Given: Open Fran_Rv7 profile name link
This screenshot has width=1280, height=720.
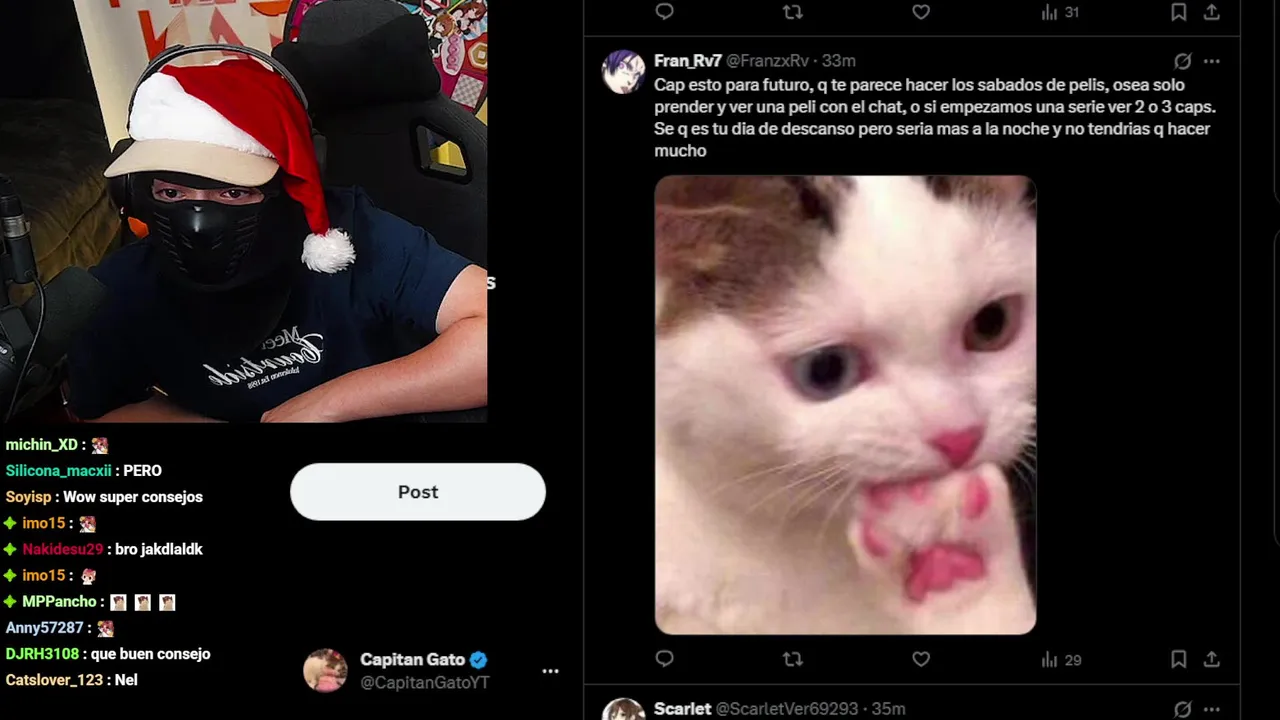Looking at the screenshot, I should (688, 61).
